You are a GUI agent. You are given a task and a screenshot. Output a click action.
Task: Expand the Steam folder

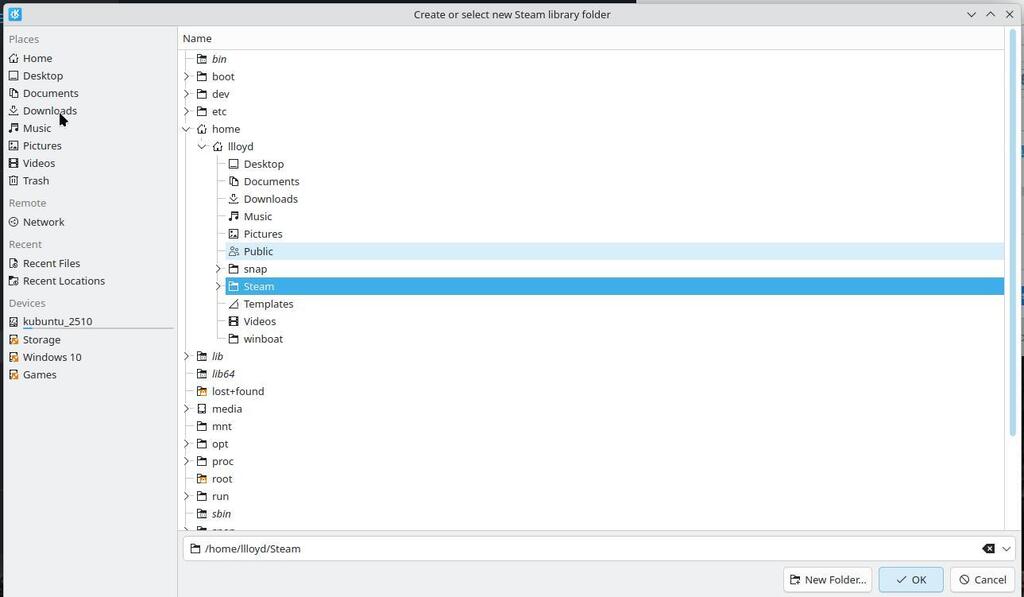pos(218,286)
